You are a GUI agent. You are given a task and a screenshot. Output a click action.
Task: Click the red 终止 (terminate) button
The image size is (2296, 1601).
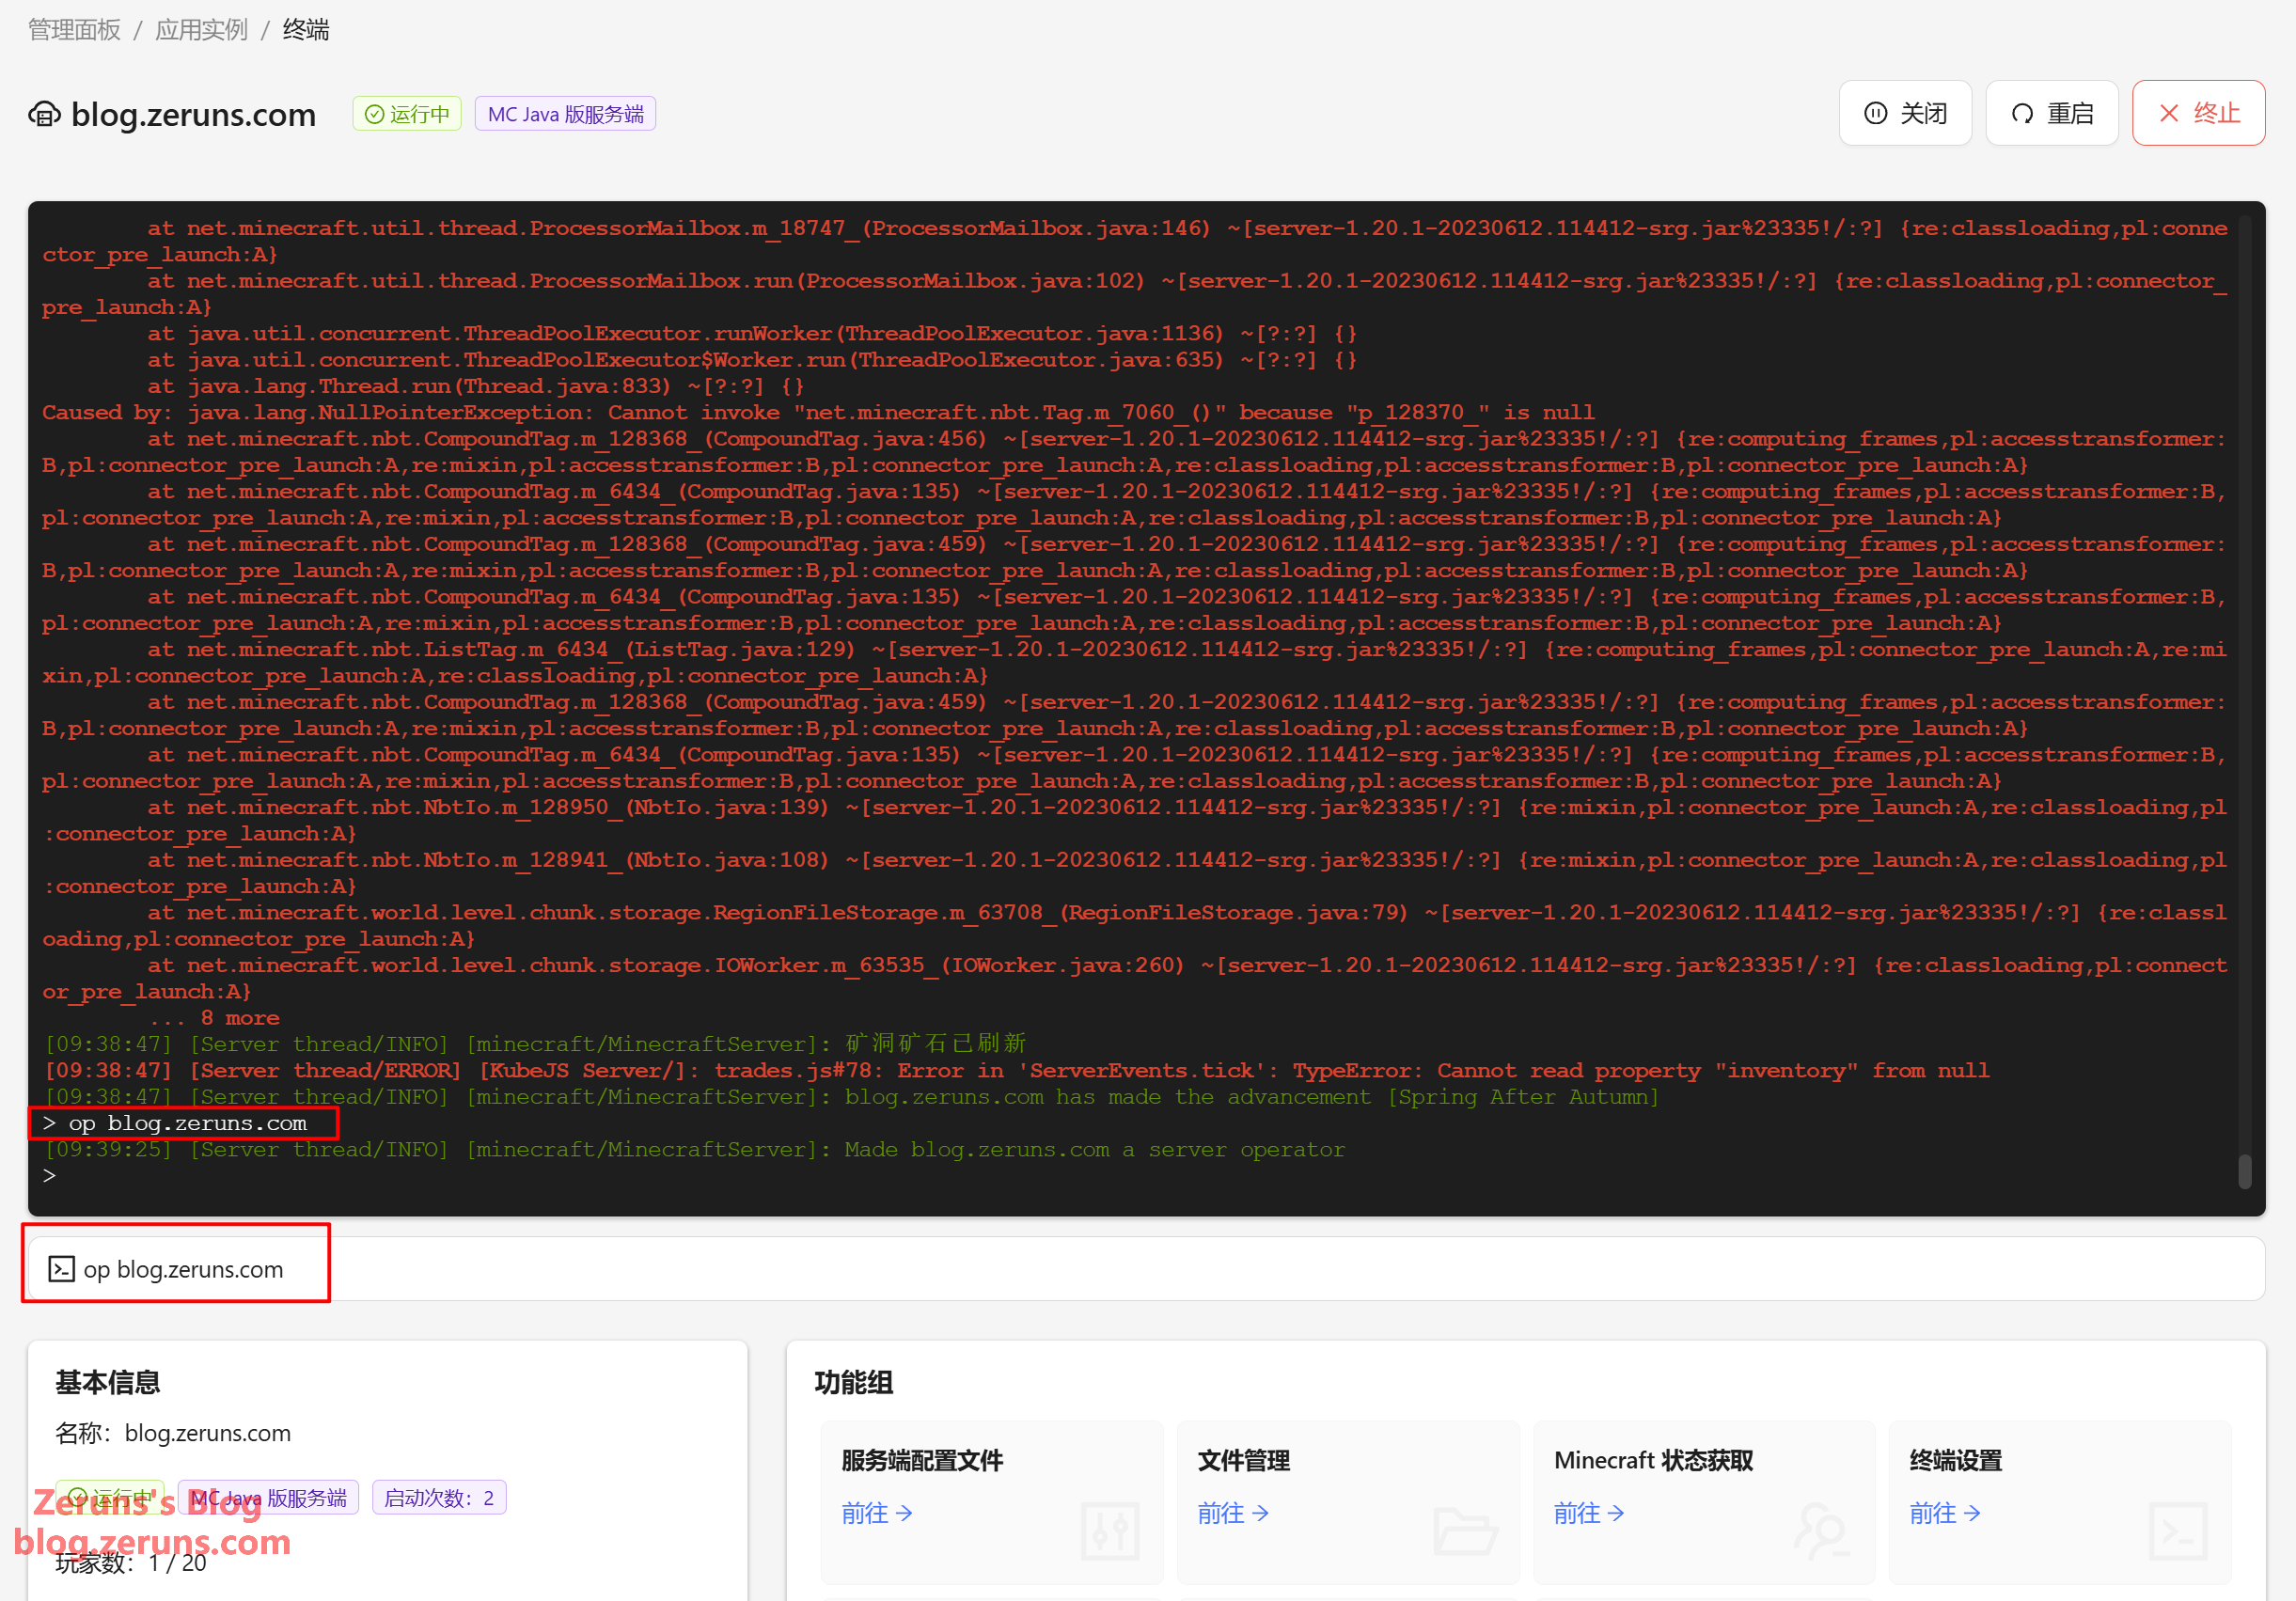click(x=2197, y=113)
